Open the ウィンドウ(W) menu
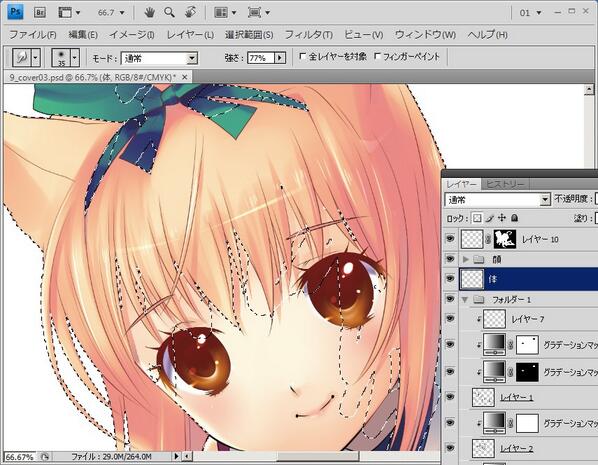The width and height of the screenshot is (598, 465). (x=425, y=35)
